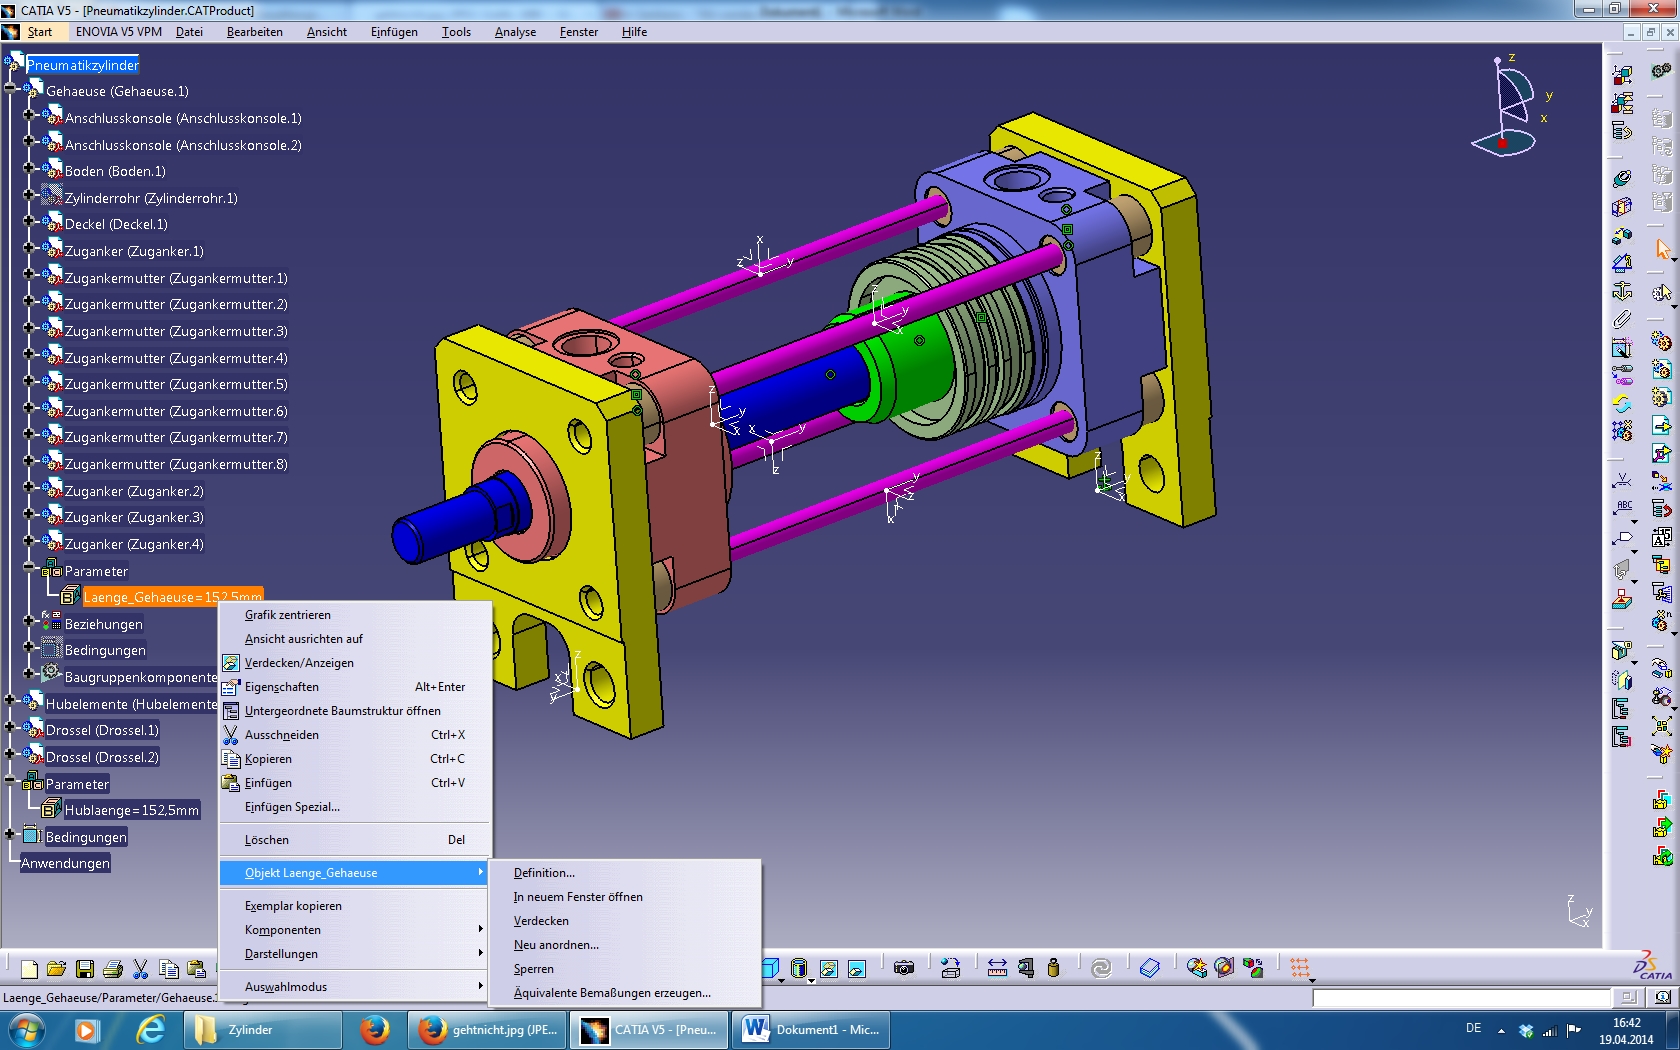This screenshot has height=1050, width=1680.
Task: Click Löschen in the context menu
Action: click(x=355, y=840)
